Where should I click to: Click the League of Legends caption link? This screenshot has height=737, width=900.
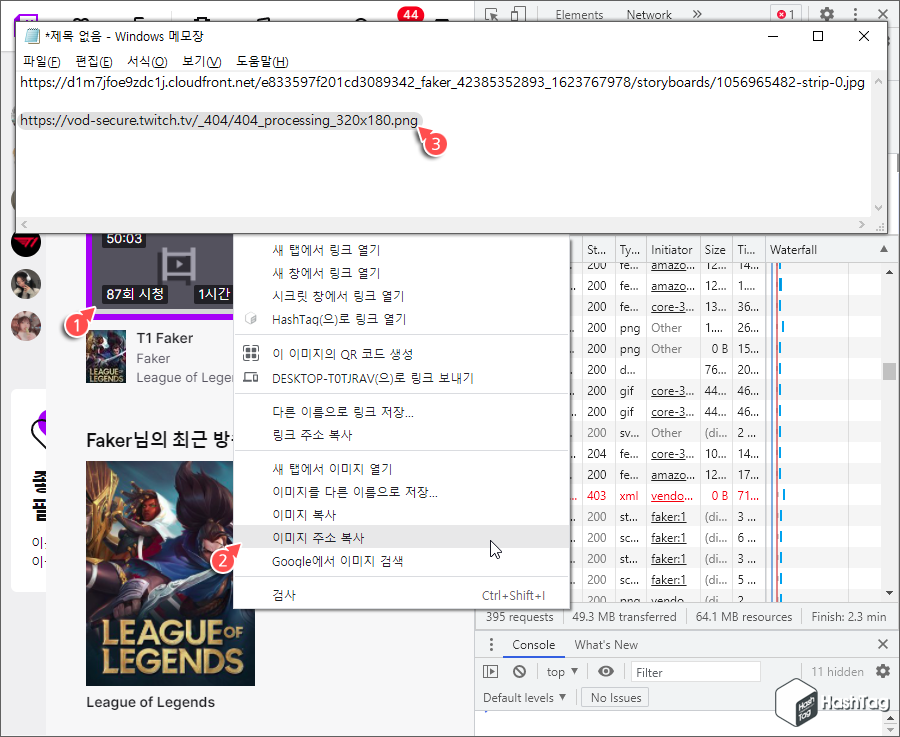pos(150,702)
